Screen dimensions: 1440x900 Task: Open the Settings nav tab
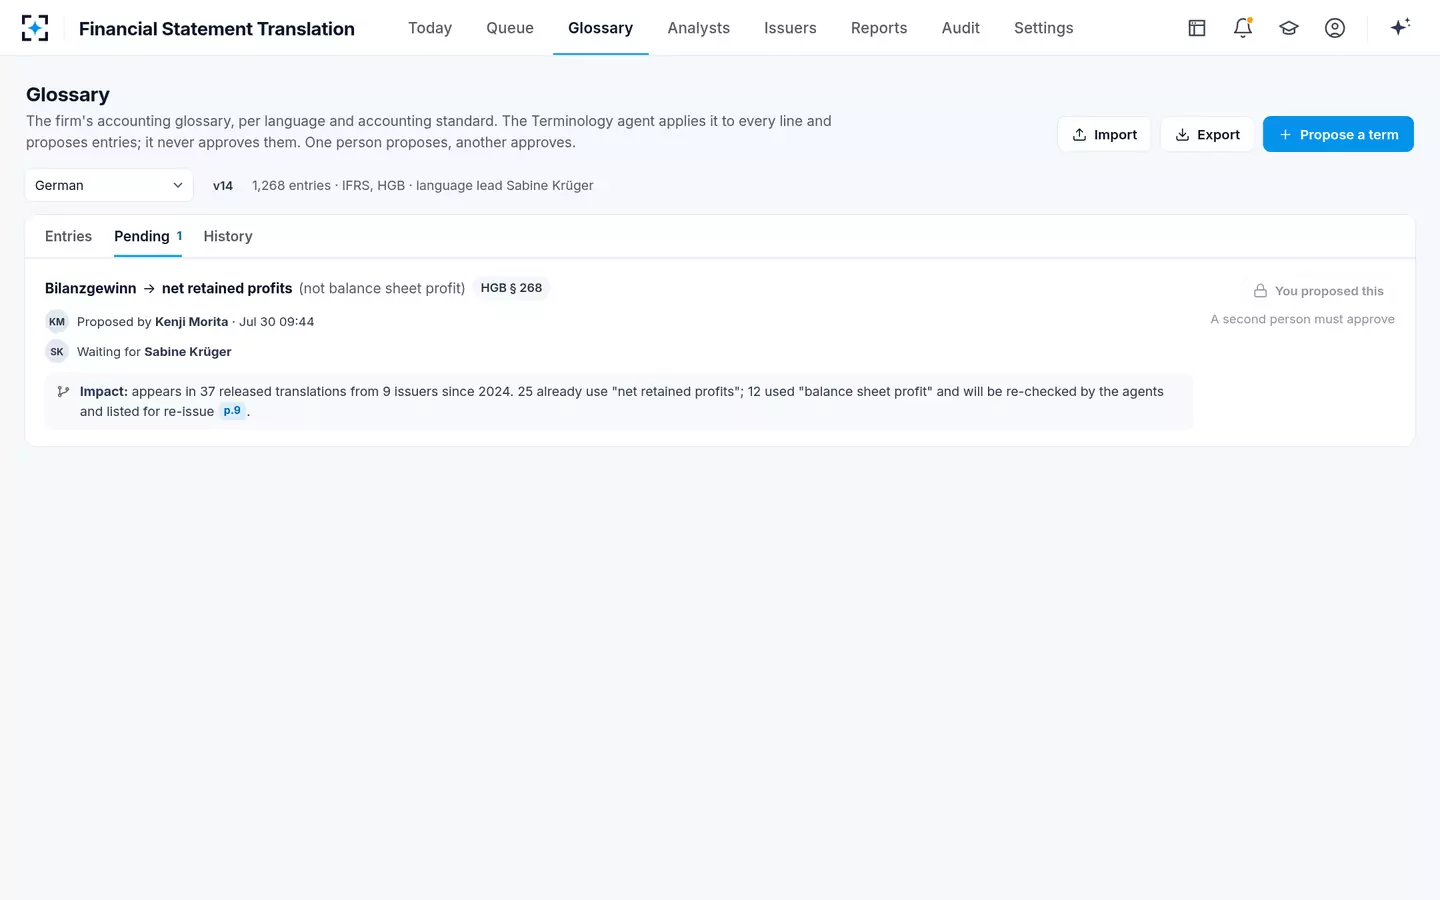[x=1044, y=28]
